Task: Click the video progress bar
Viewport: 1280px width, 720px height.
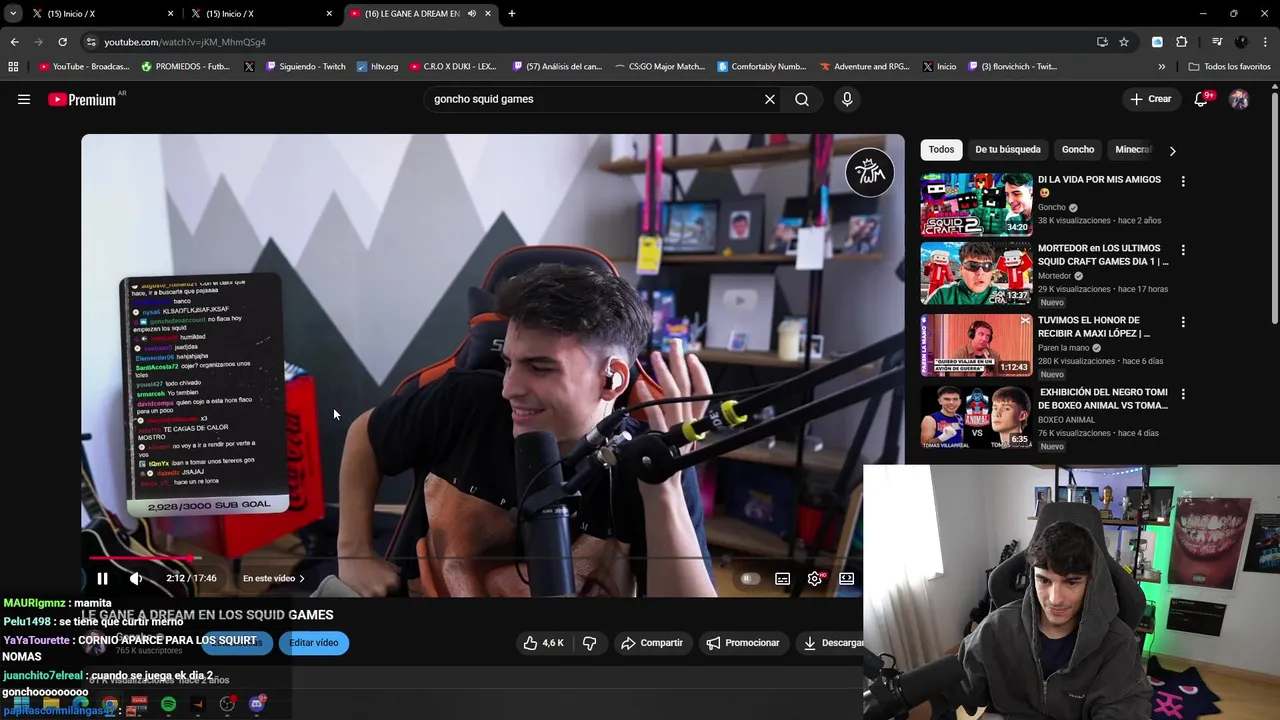Action: (x=475, y=558)
